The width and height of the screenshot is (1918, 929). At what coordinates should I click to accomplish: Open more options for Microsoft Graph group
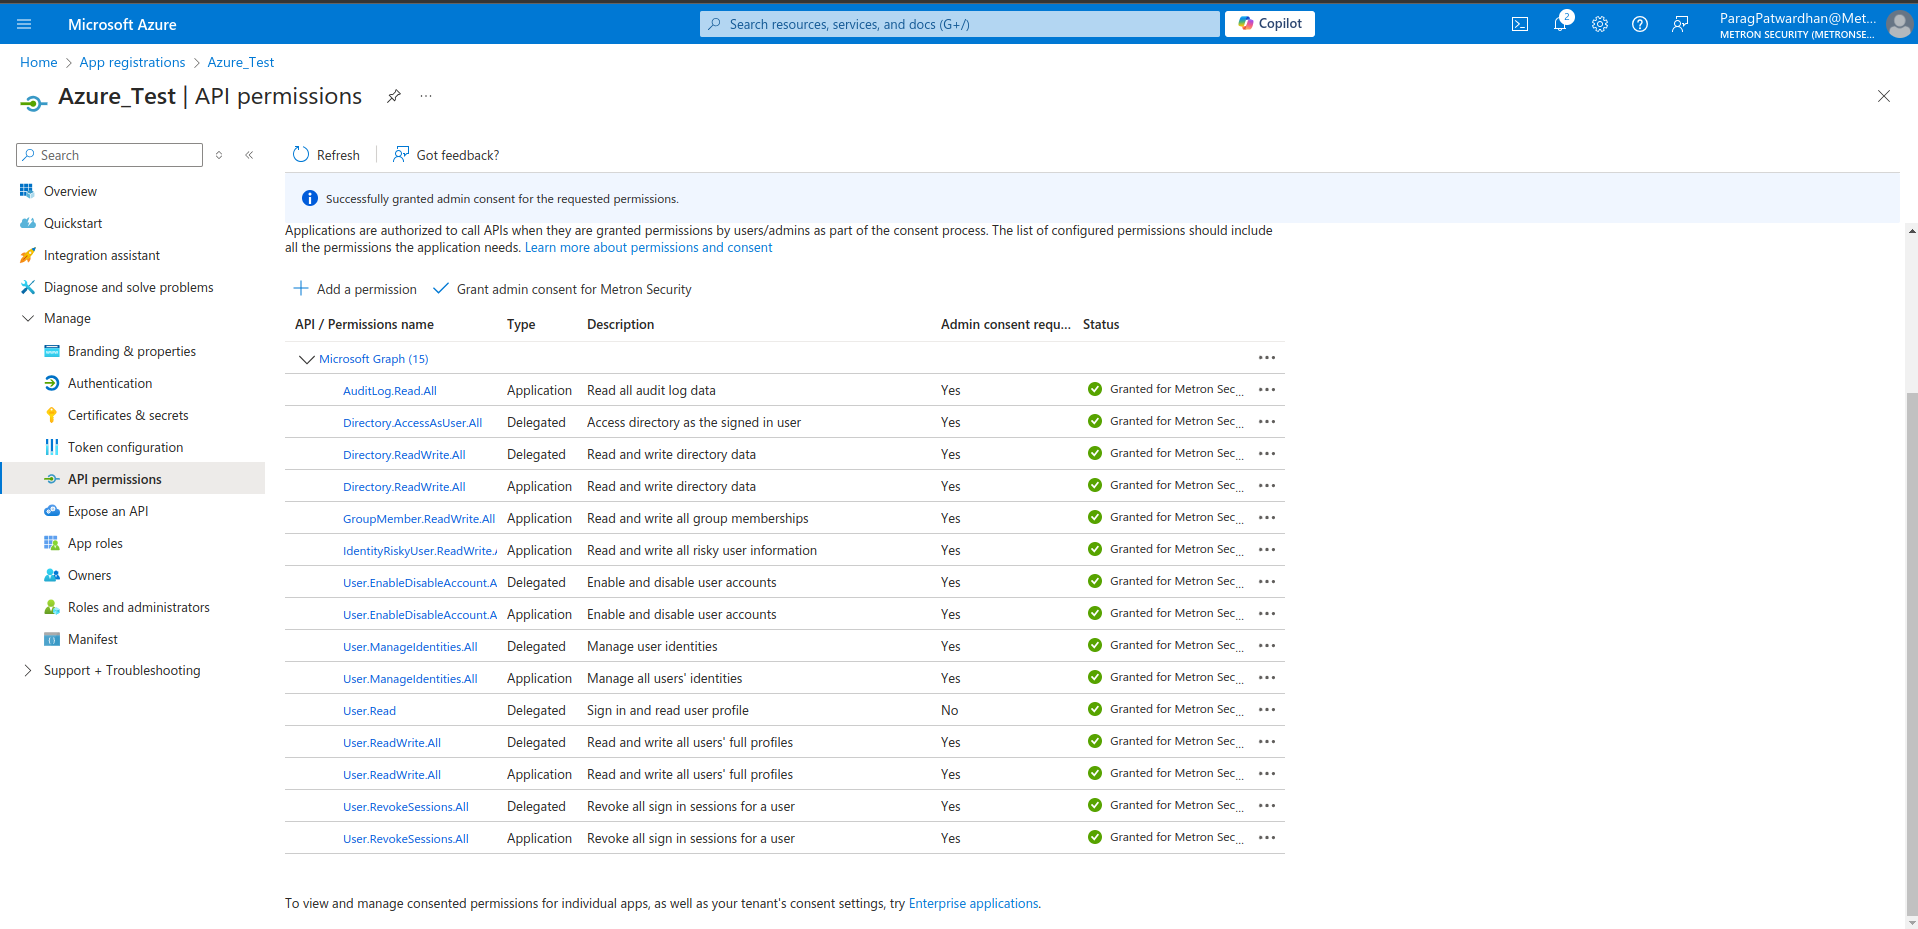(1267, 358)
